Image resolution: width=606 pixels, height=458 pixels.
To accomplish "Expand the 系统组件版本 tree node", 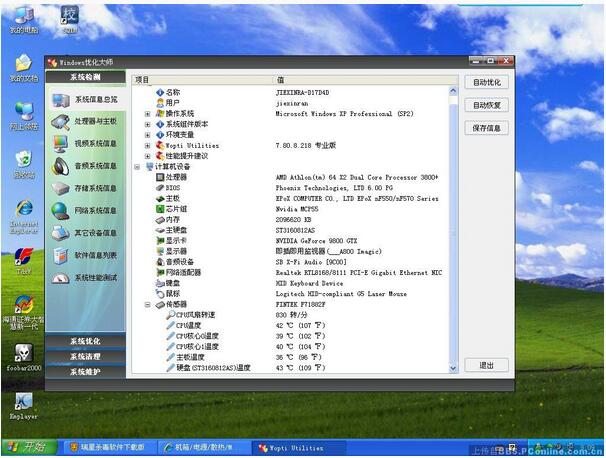I will tap(147, 124).
